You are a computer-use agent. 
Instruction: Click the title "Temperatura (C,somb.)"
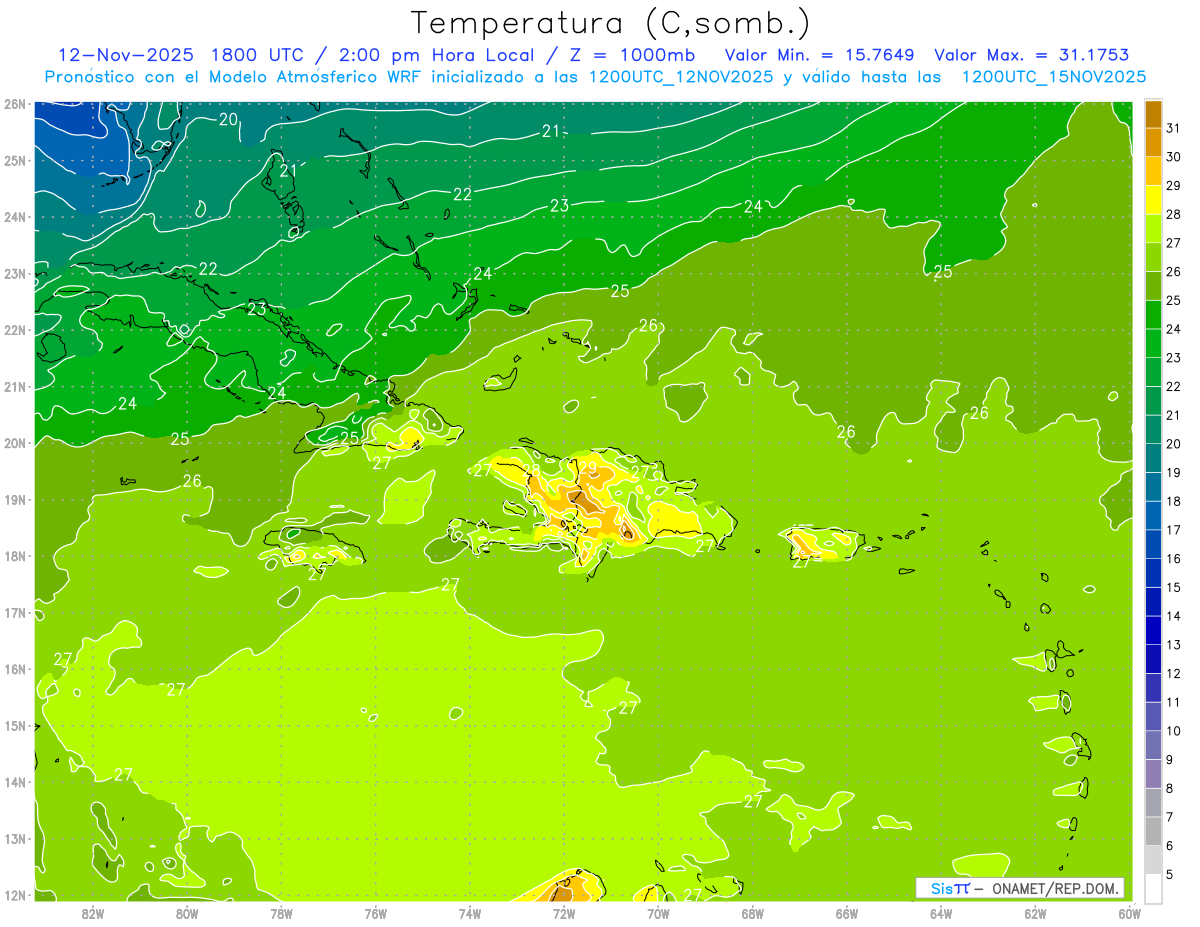611,23
